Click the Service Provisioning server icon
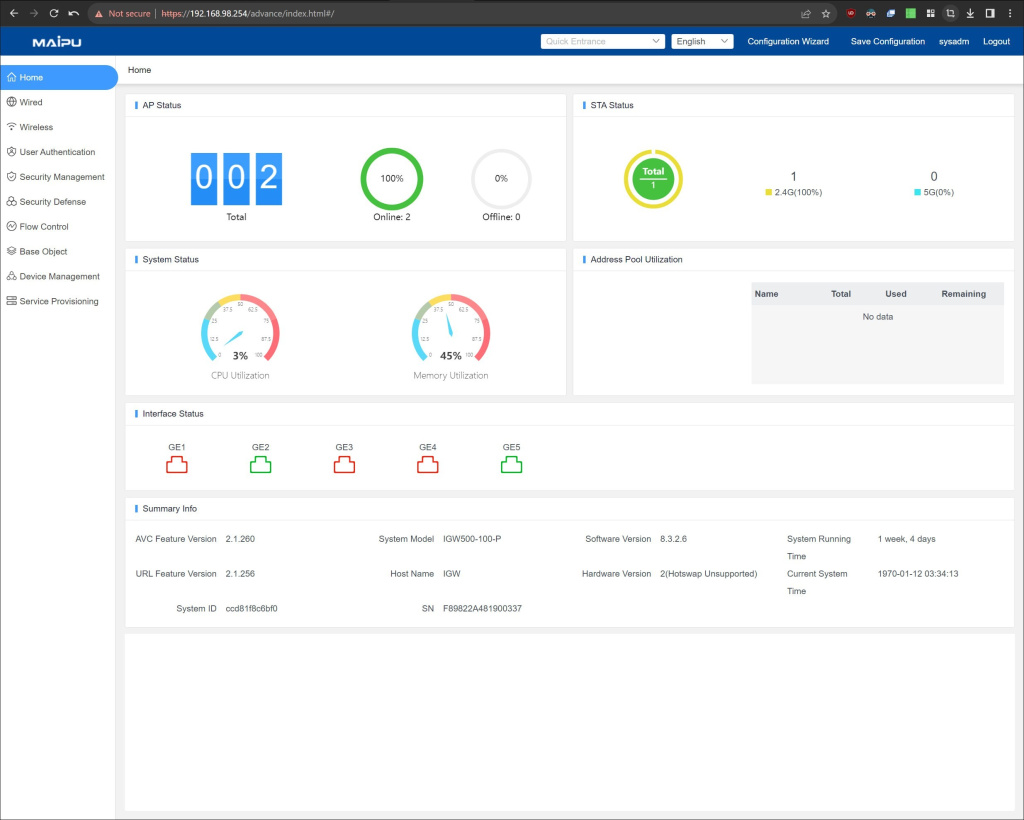The height and width of the screenshot is (820, 1024). [x=11, y=301]
